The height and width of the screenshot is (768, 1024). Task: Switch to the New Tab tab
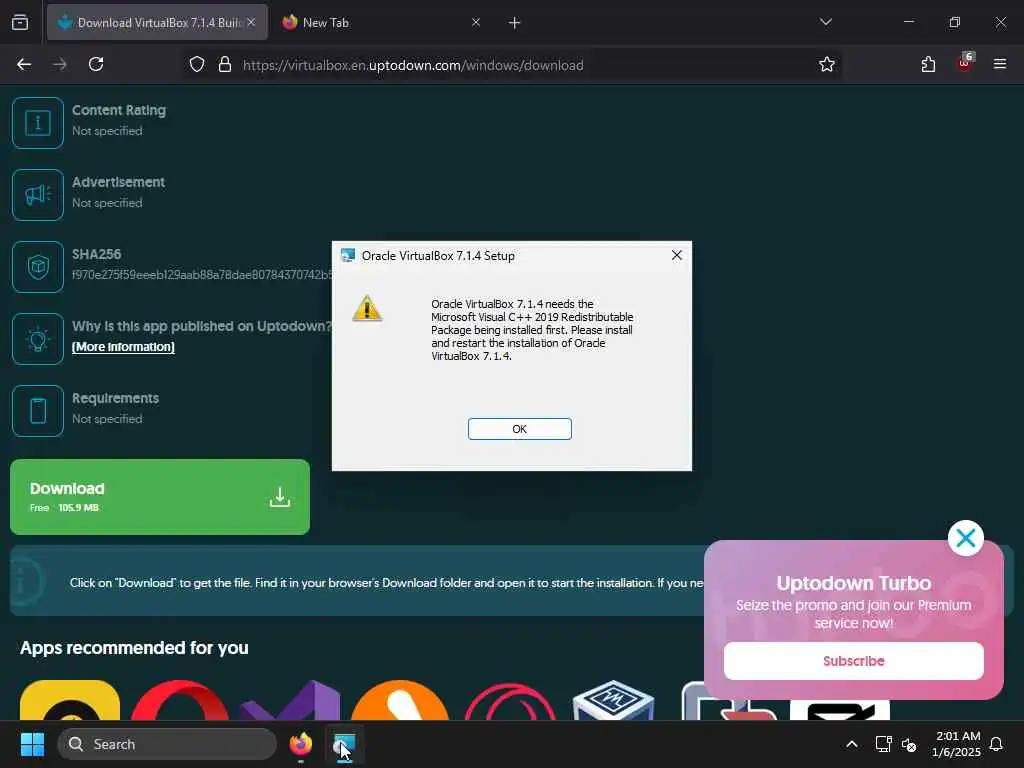click(x=379, y=22)
